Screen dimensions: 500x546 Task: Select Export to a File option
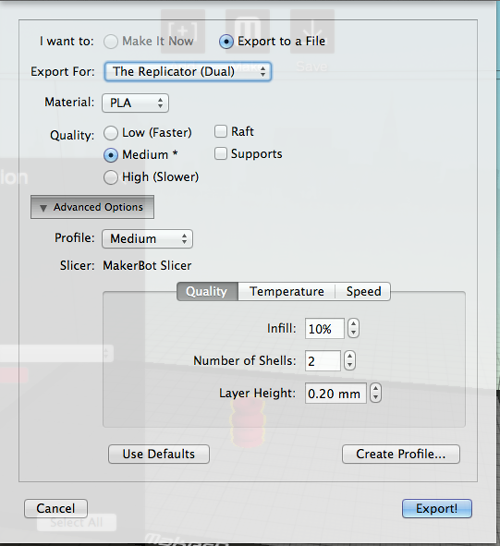pyautogui.click(x=226, y=42)
